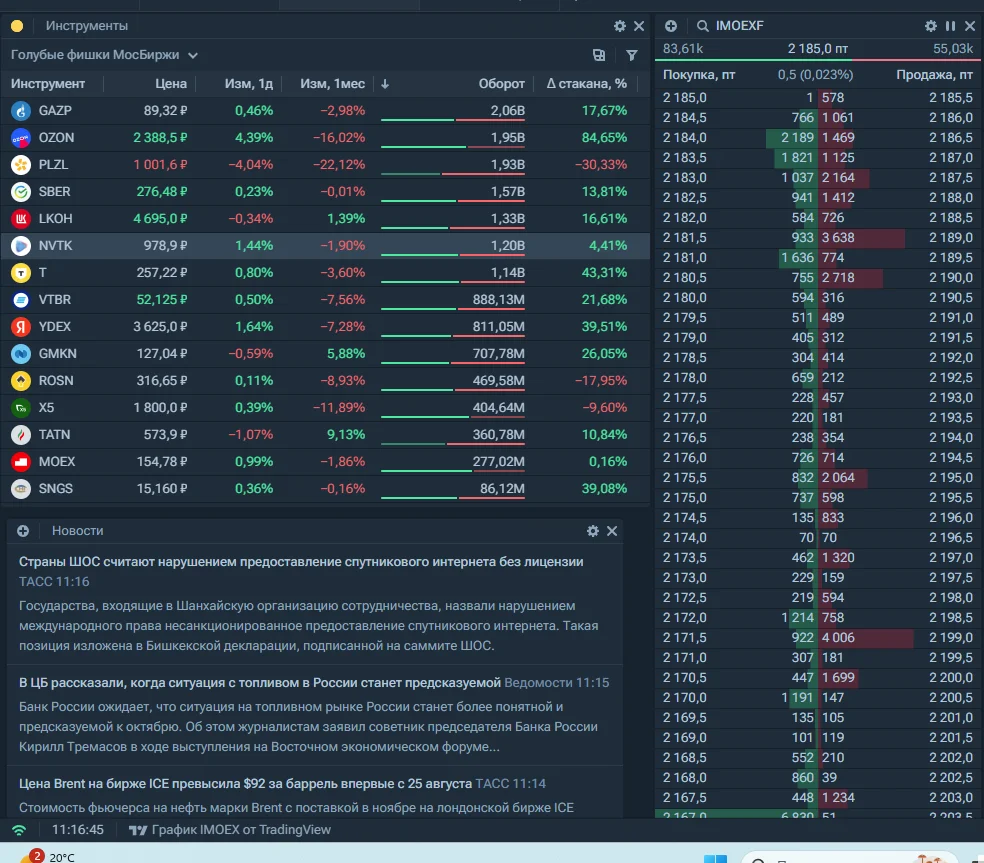Sort by 'Оборот' column header
The height and width of the screenshot is (863, 984).
(501, 83)
